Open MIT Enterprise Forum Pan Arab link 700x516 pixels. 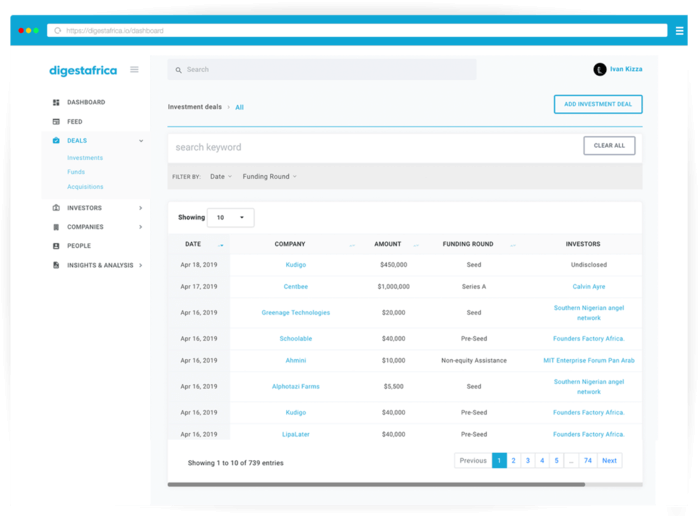[588, 360]
